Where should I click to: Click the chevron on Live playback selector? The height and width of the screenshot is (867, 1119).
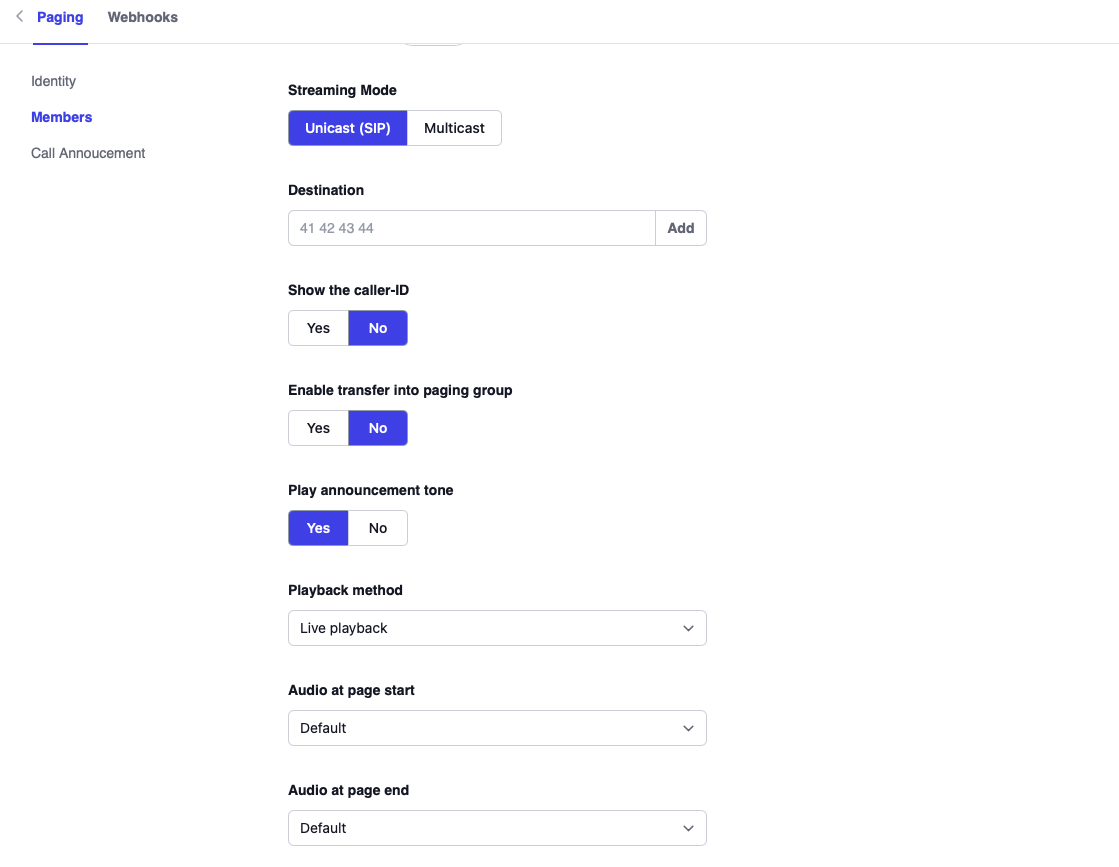coord(688,628)
